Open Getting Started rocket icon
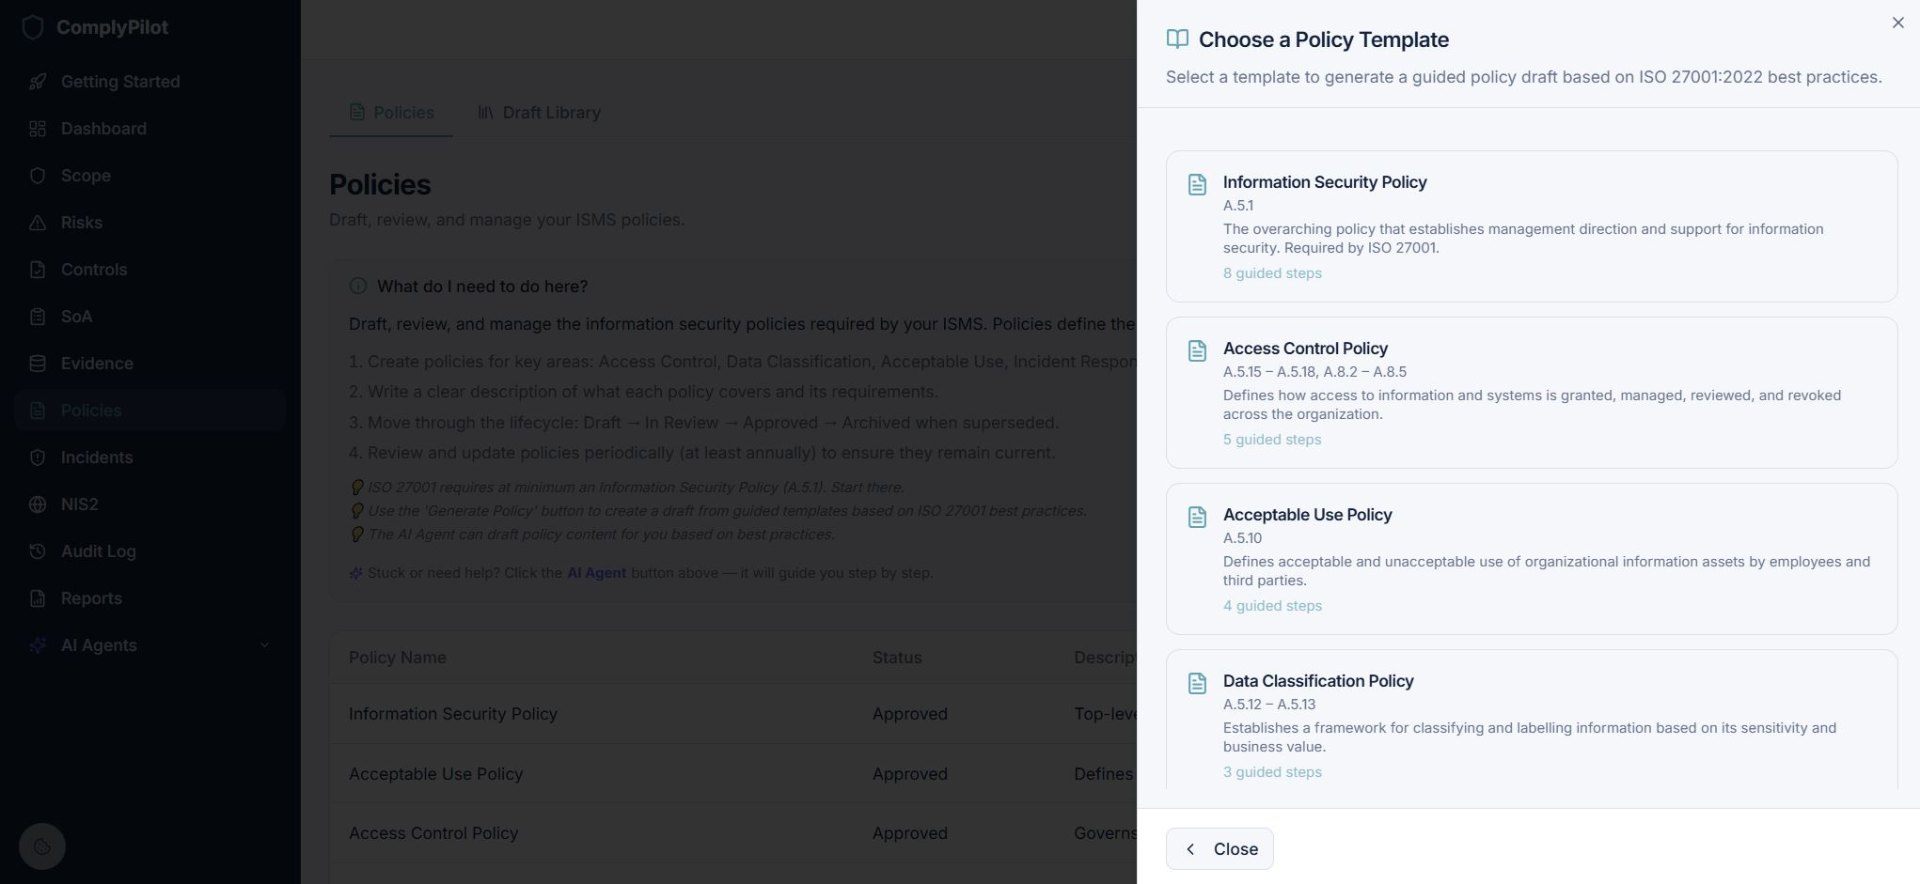 (x=38, y=82)
